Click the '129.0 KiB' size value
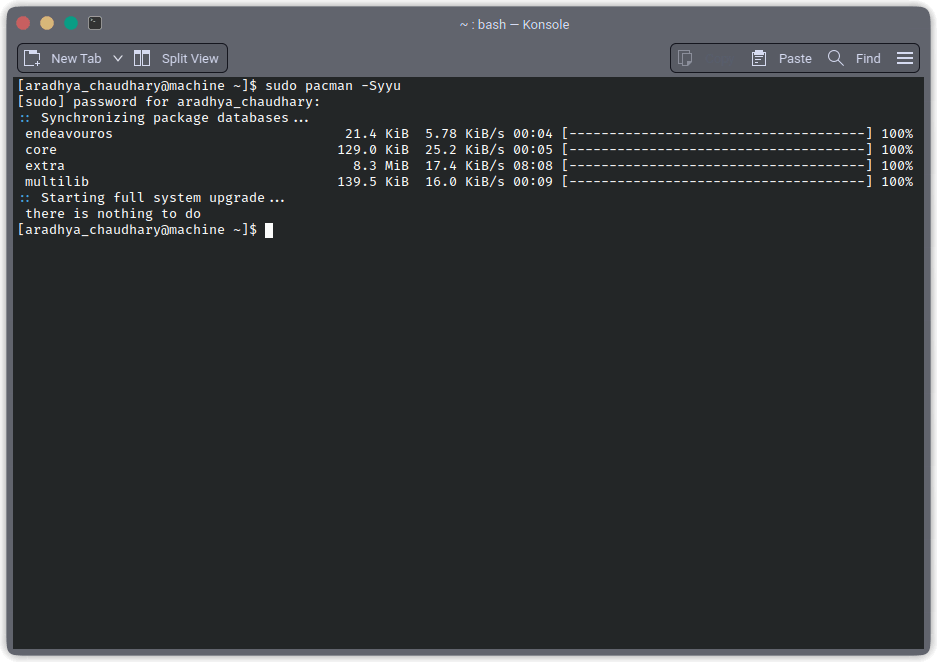The height and width of the screenshot is (662, 937). (x=373, y=150)
